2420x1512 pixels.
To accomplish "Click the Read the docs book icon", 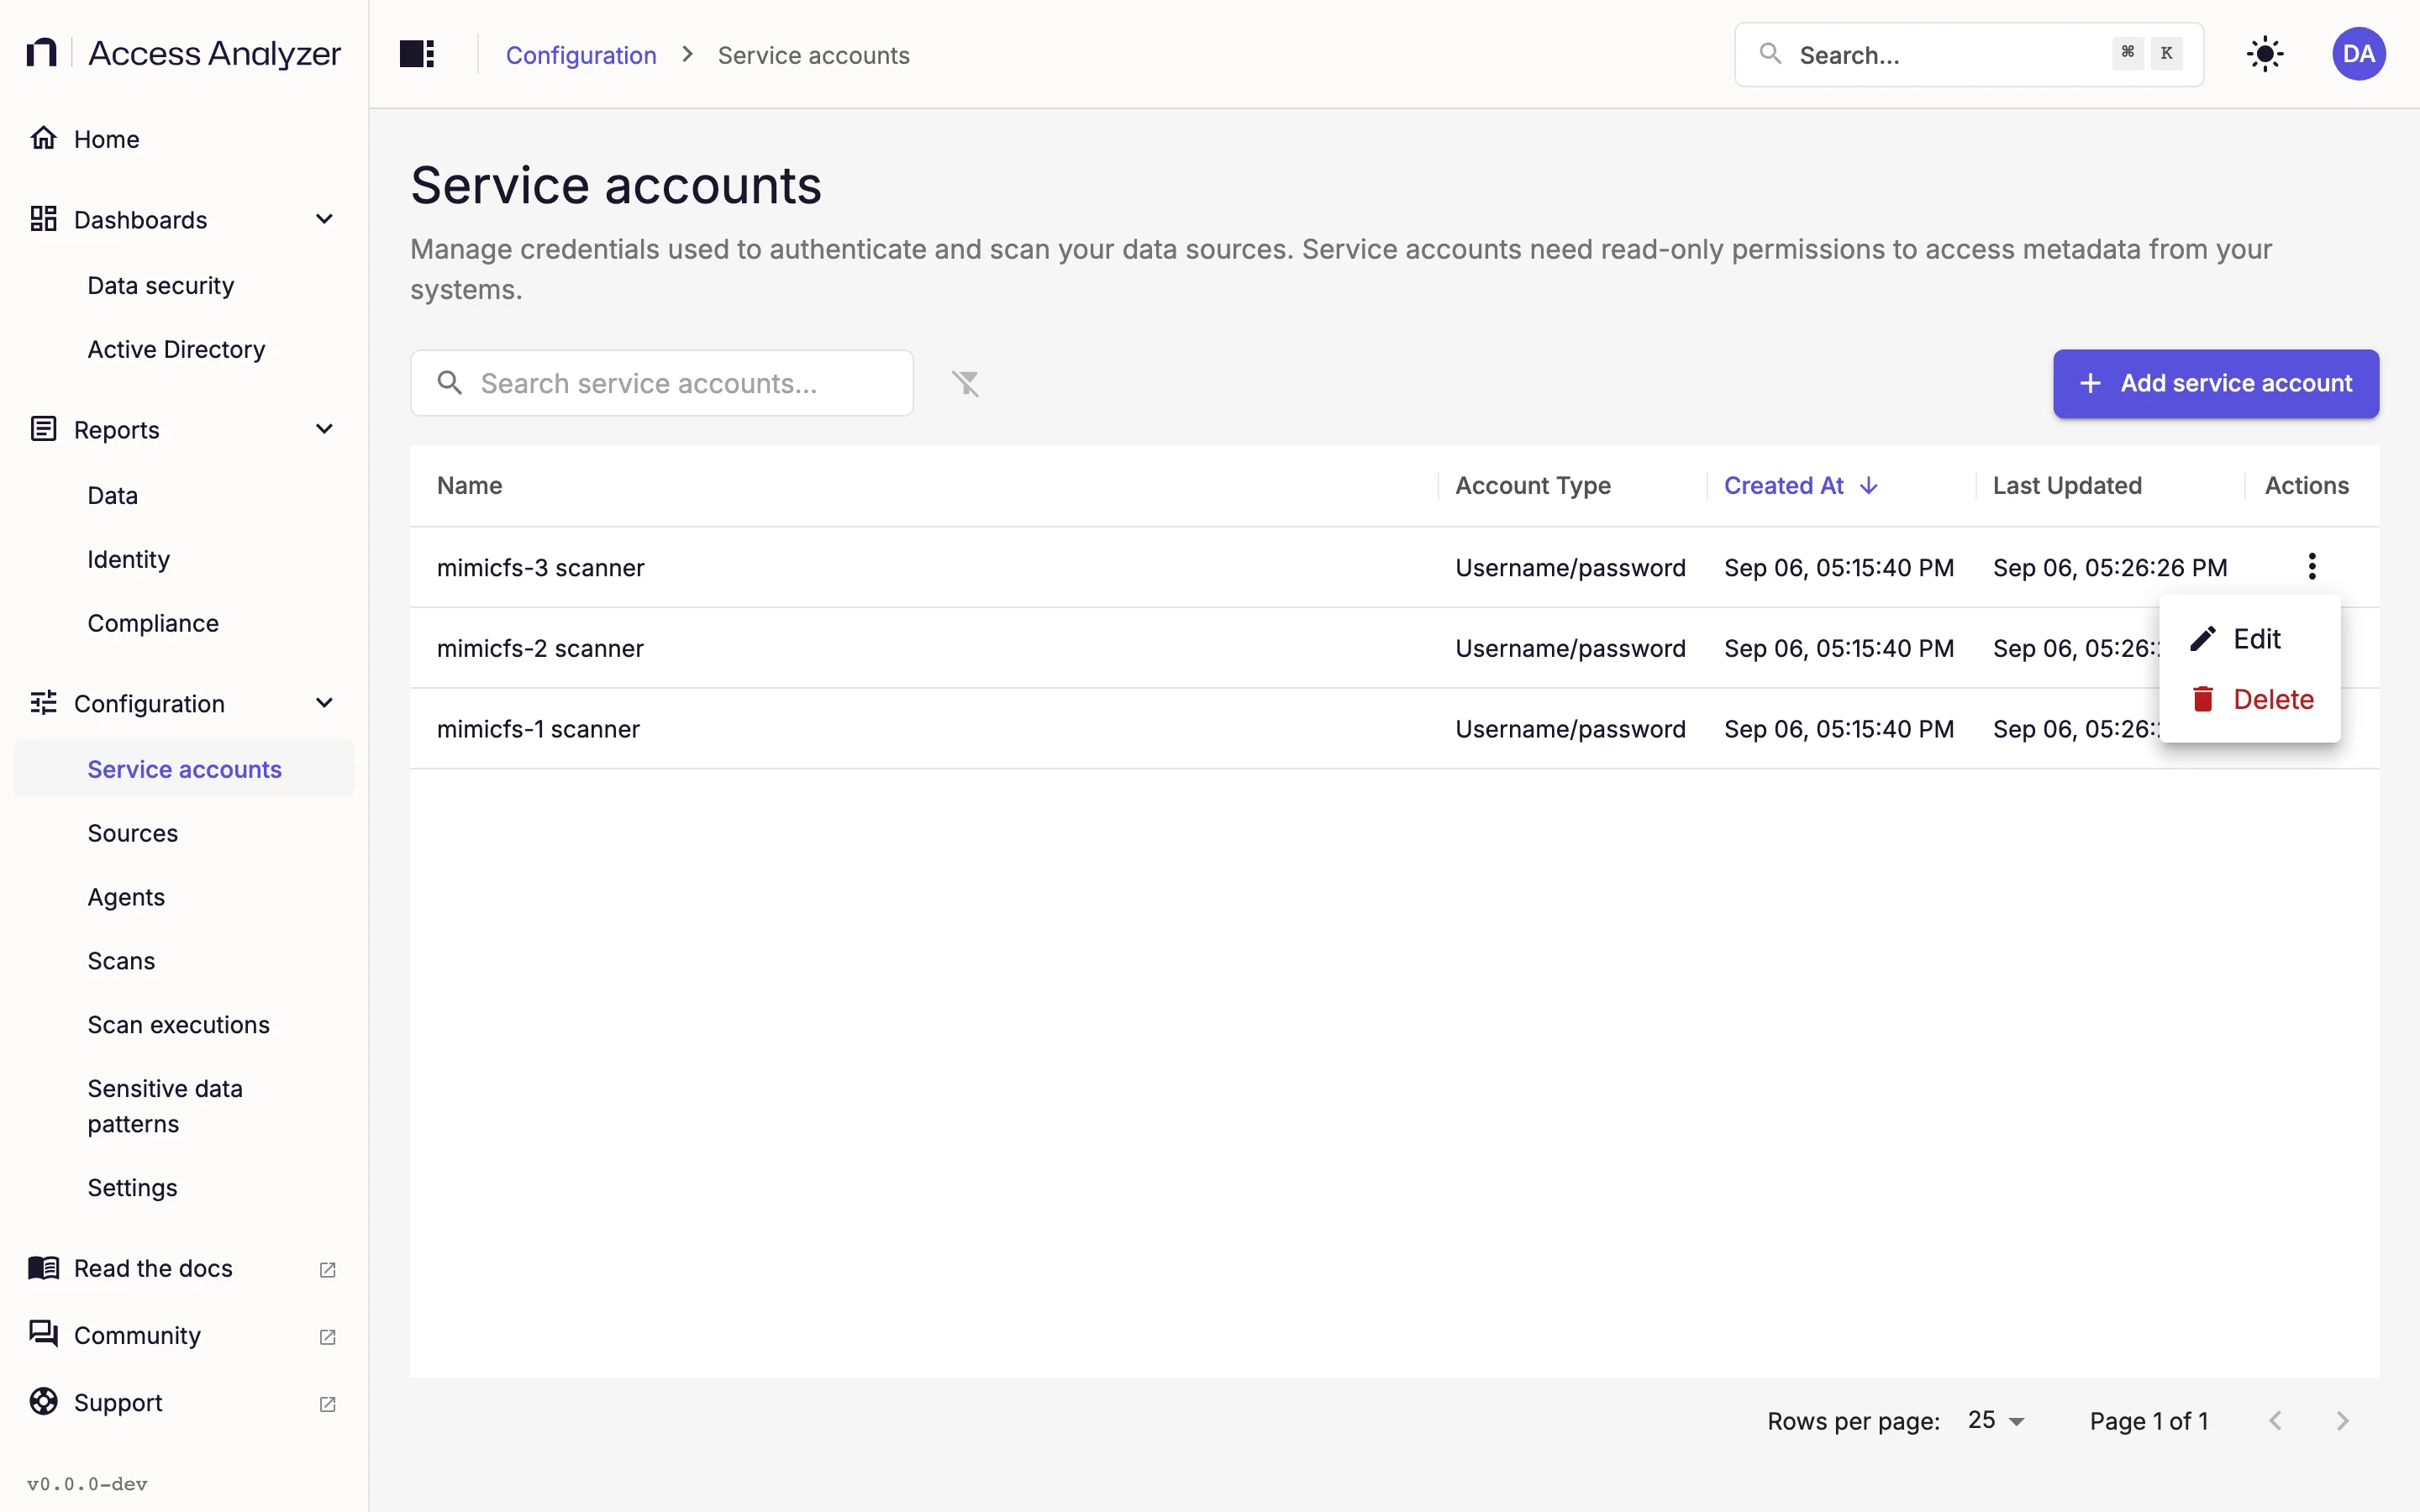I will 43,1268.
